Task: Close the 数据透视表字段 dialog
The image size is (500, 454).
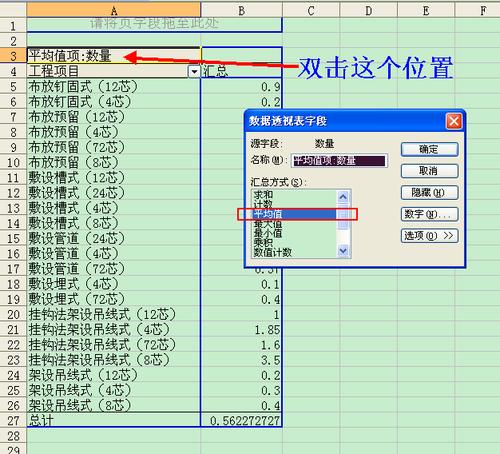Action: [x=454, y=121]
